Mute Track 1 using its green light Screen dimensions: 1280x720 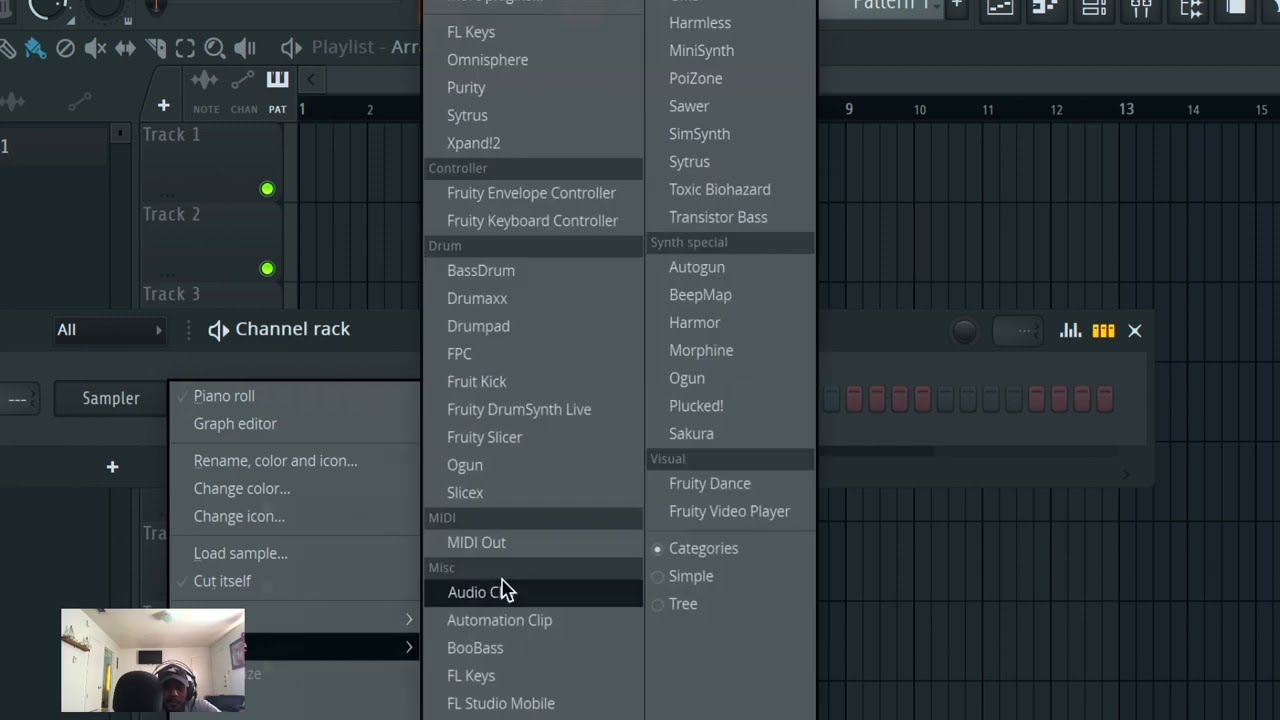pos(267,189)
